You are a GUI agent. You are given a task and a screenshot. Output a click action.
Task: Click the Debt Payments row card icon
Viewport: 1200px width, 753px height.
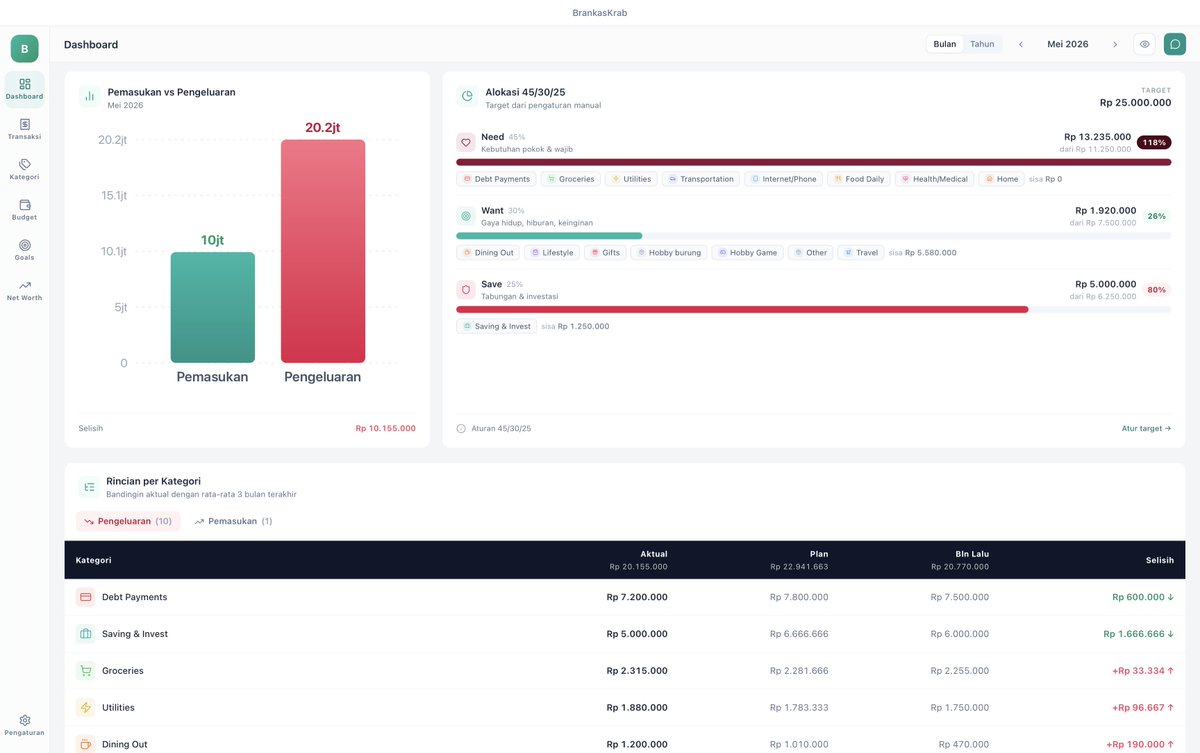pos(85,597)
